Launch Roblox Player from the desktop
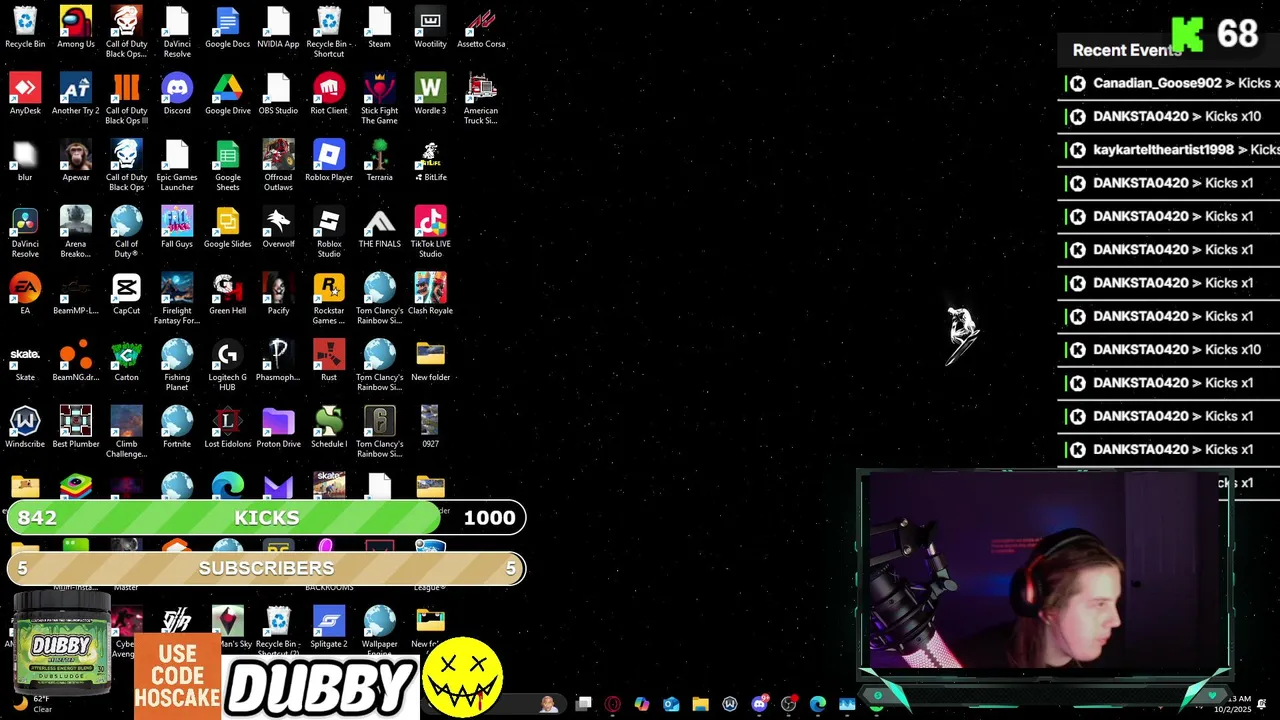The width and height of the screenshot is (1280, 720). coord(329,160)
